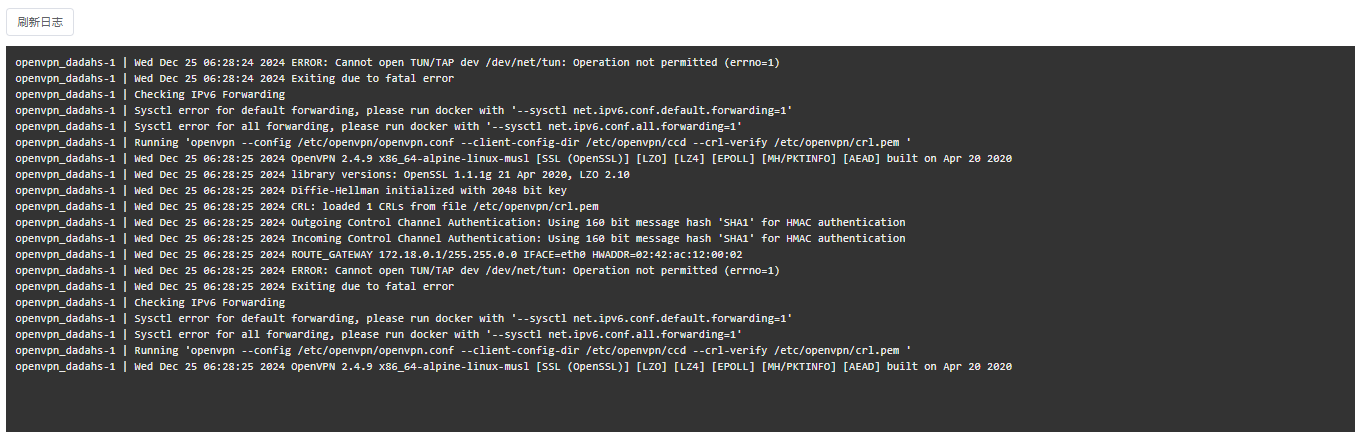This screenshot has width=1355, height=432.
Task: Click 'SHA1' in the Outgoing Control Channel line
Action: (x=737, y=222)
